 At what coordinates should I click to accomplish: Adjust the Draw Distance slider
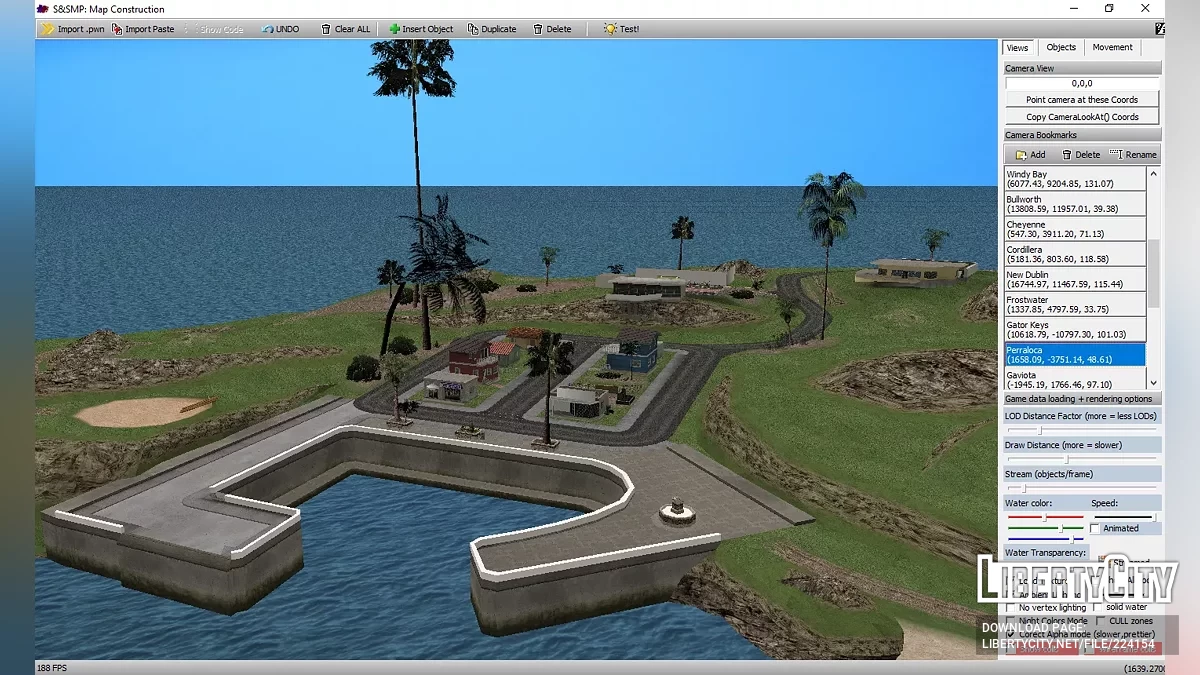click(1066, 459)
